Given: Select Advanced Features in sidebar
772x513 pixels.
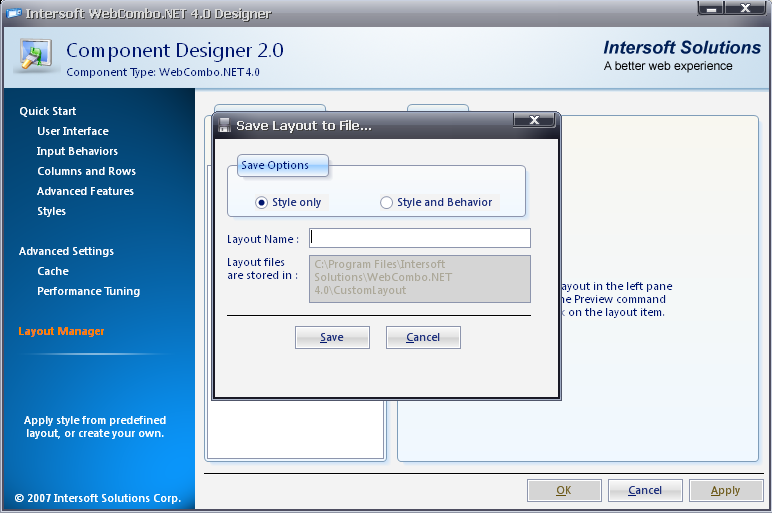Looking at the screenshot, I should (x=85, y=191).
